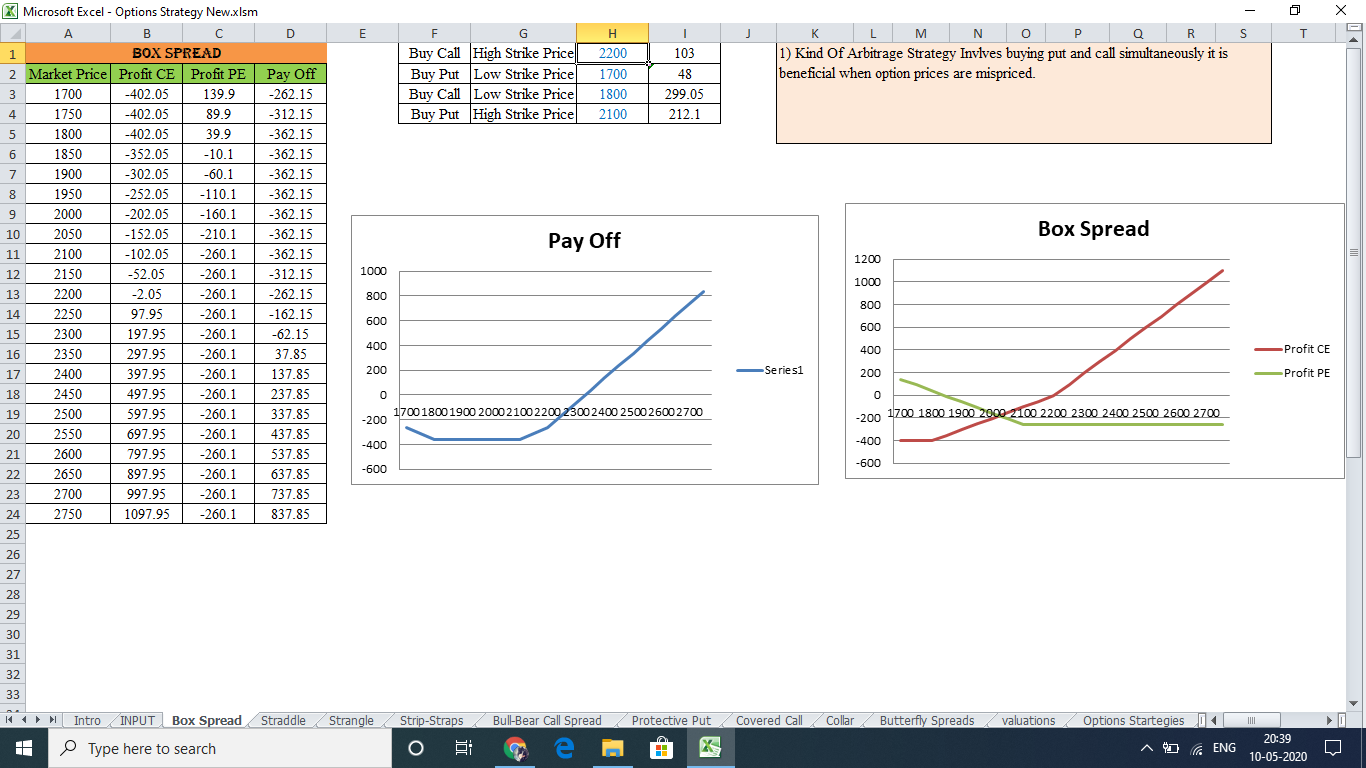
Task: Open Task View on the taskbar
Action: coord(464,748)
